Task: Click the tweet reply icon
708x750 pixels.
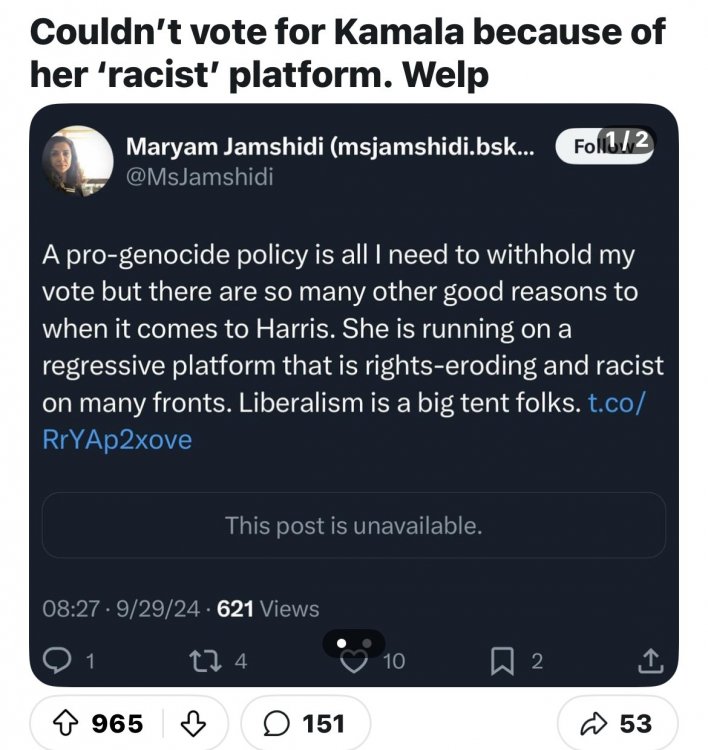Action: point(58,660)
